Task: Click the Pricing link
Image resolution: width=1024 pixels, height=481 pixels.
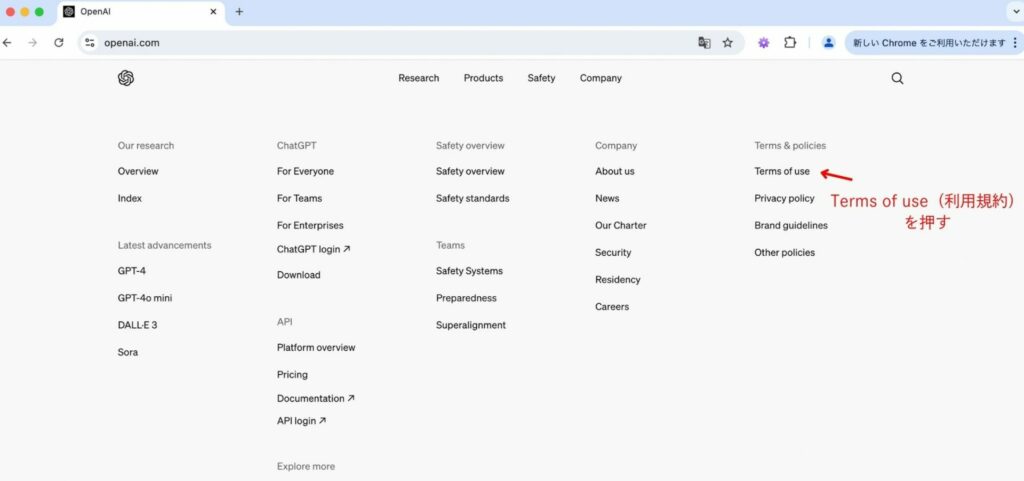Action: point(292,375)
